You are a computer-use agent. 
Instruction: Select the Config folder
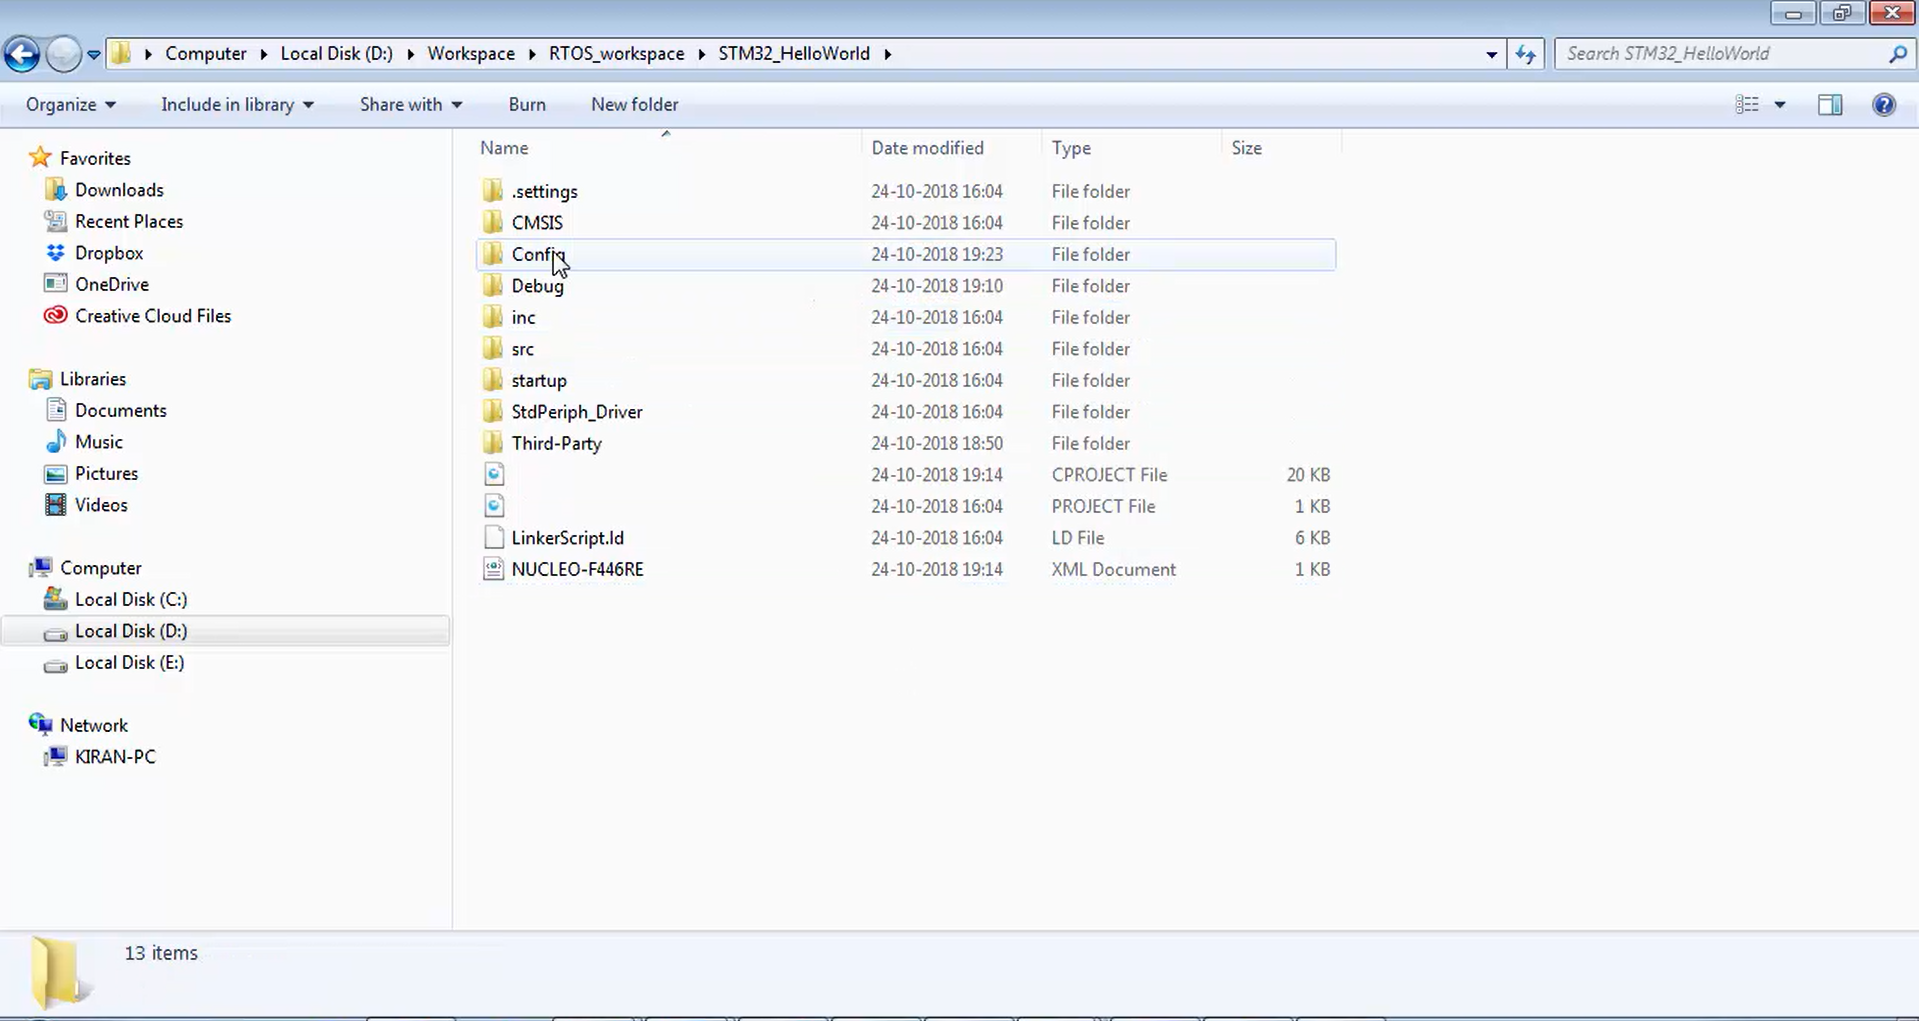(x=906, y=254)
